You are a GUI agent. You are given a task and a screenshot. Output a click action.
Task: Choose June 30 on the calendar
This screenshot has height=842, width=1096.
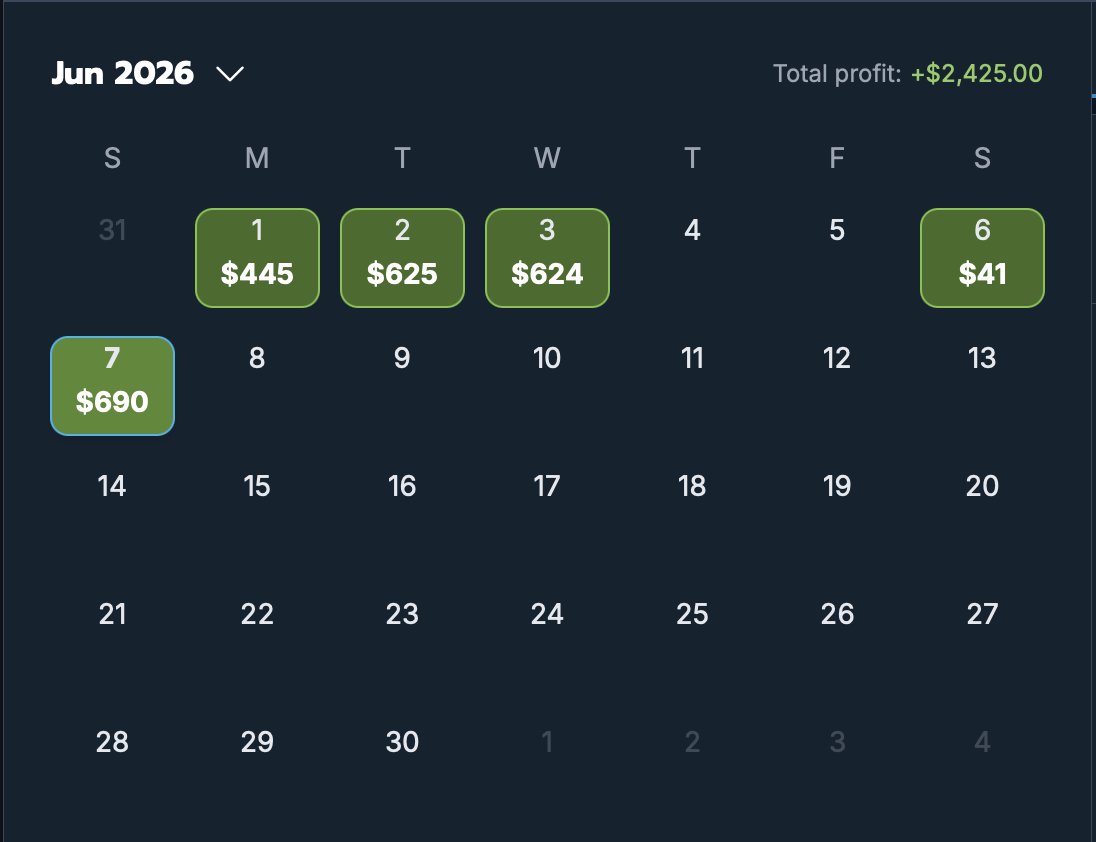coord(402,741)
